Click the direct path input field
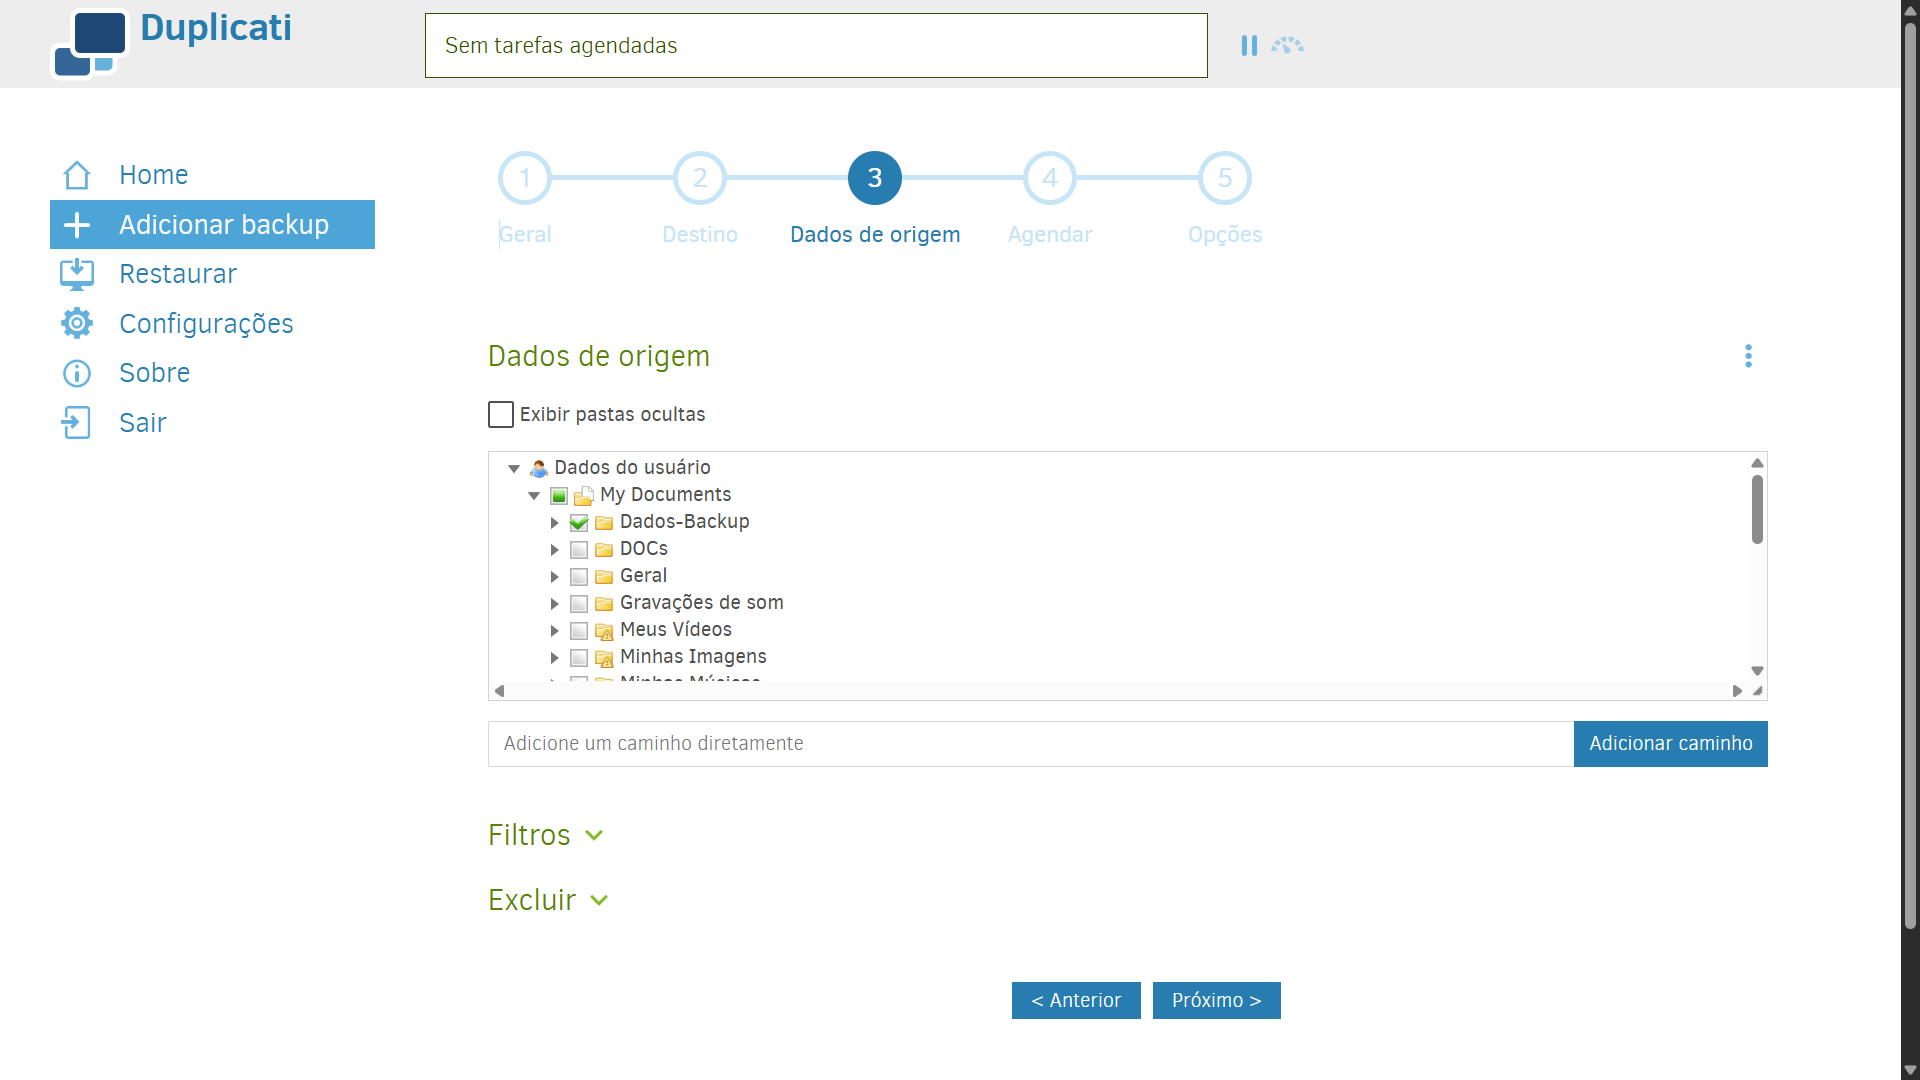This screenshot has height=1080, width=1920. [1030, 743]
